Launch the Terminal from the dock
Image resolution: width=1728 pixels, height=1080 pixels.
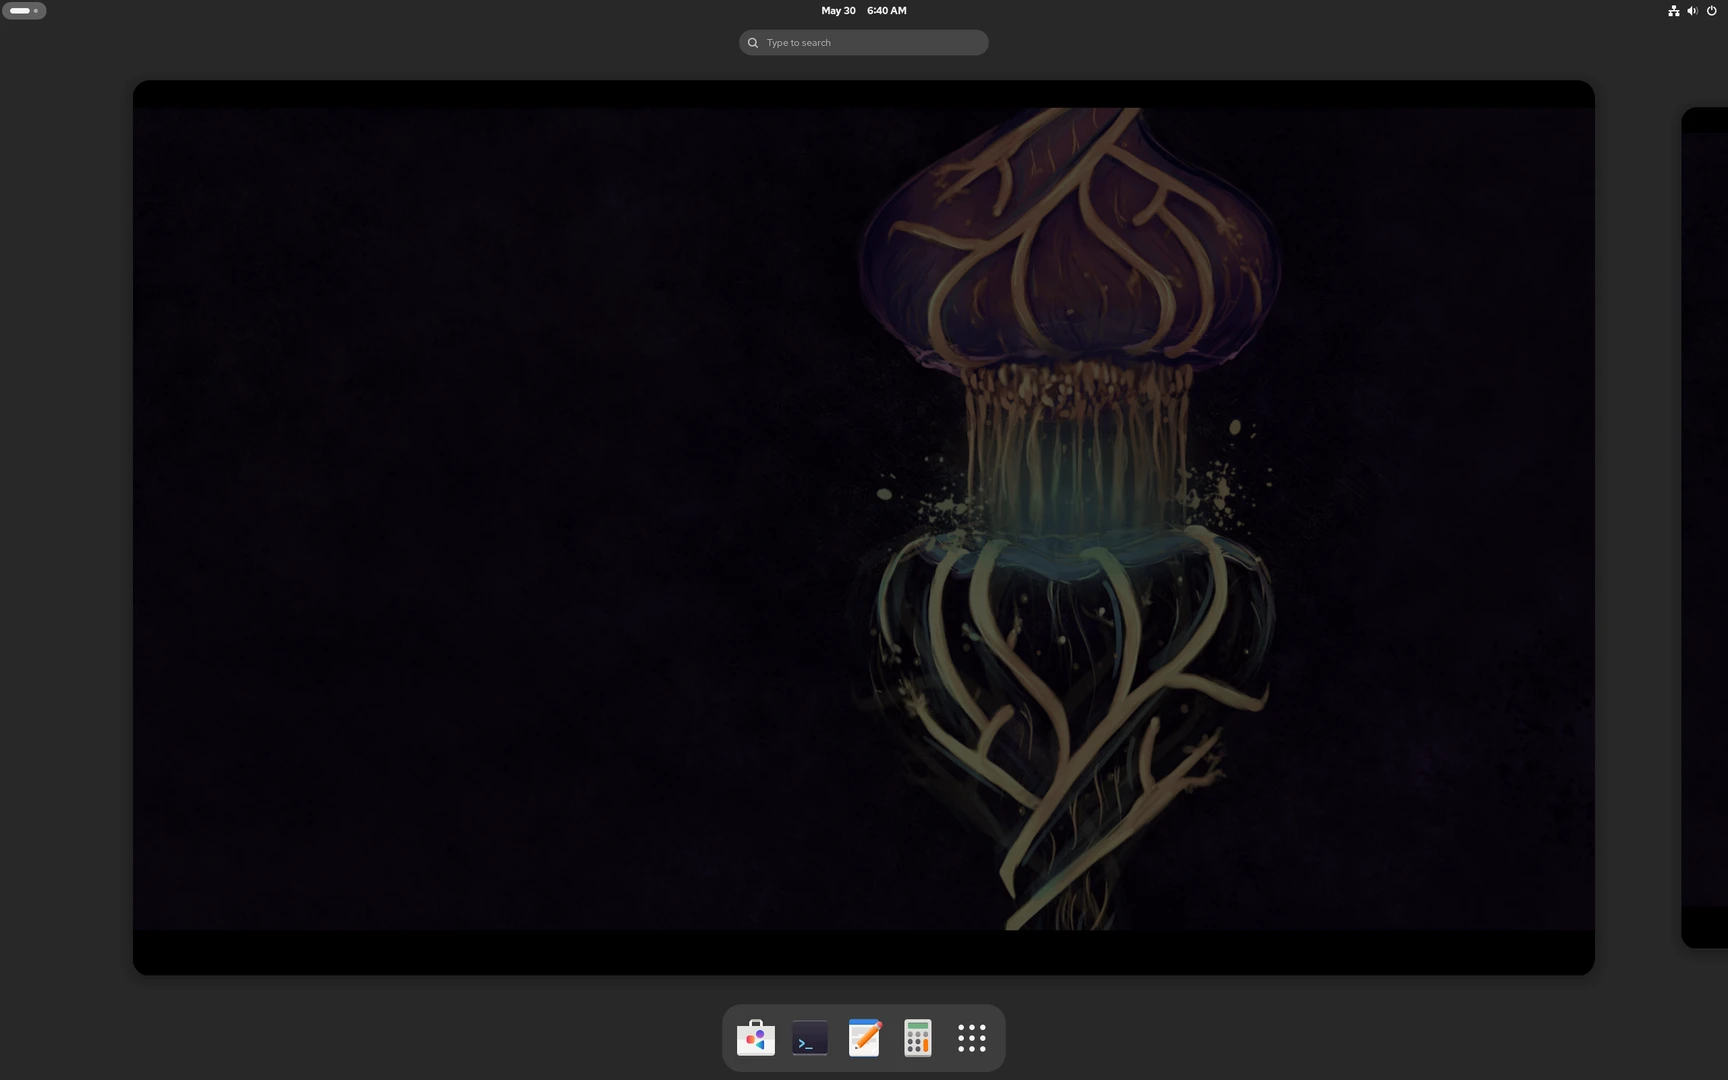[x=809, y=1037]
